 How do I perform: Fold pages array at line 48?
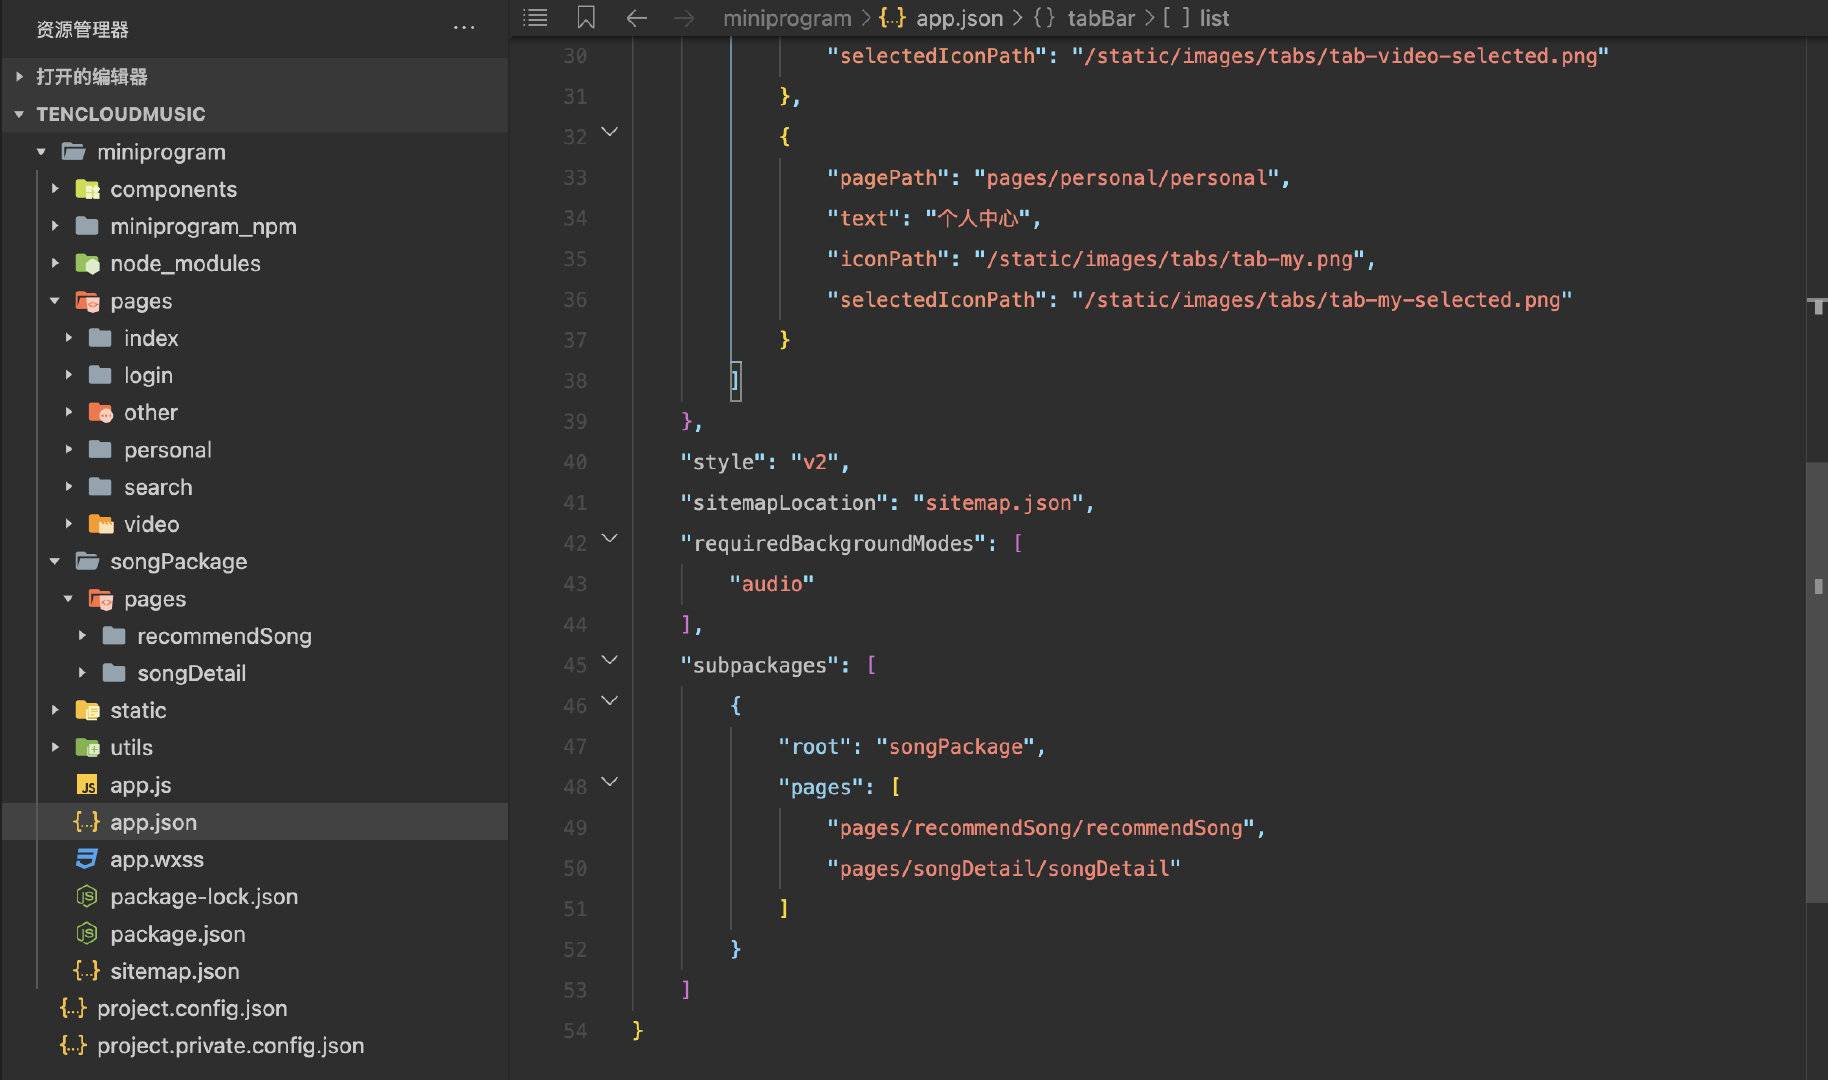pyautogui.click(x=609, y=783)
